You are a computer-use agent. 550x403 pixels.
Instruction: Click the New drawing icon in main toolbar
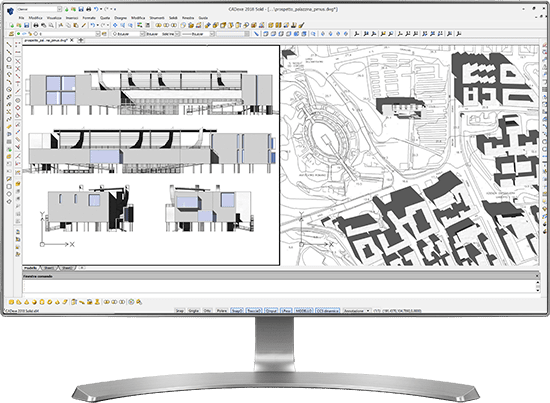[x=12, y=25]
